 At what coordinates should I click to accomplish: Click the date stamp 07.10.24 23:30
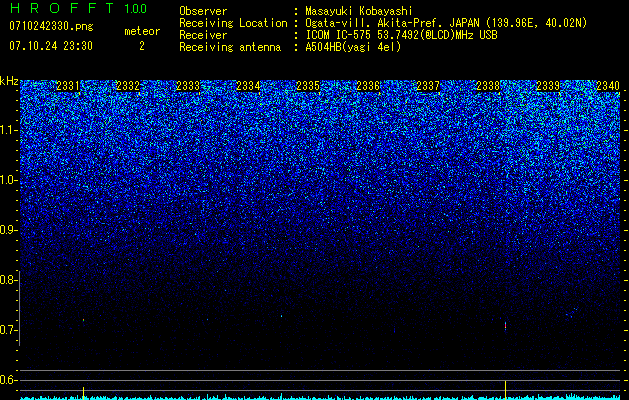(51, 46)
